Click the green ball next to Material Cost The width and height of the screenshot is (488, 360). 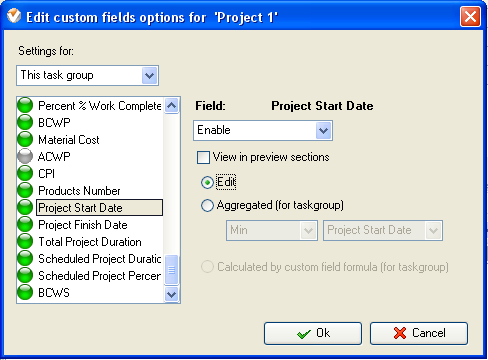coord(25,139)
